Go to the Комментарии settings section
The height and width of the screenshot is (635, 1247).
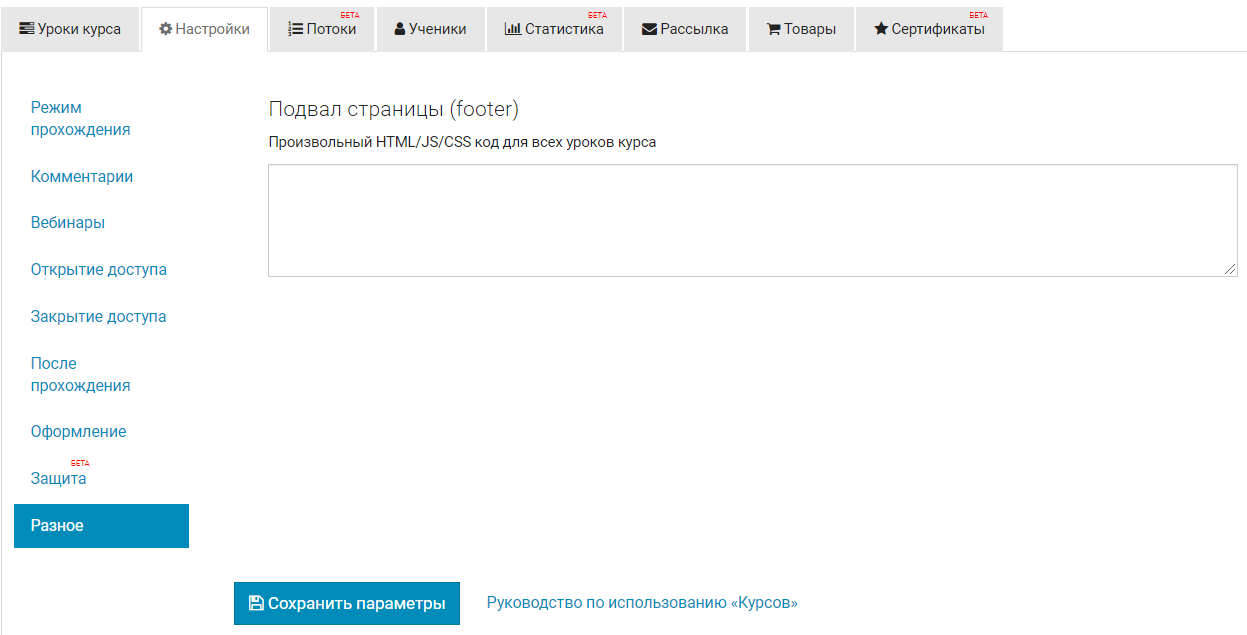tap(82, 176)
